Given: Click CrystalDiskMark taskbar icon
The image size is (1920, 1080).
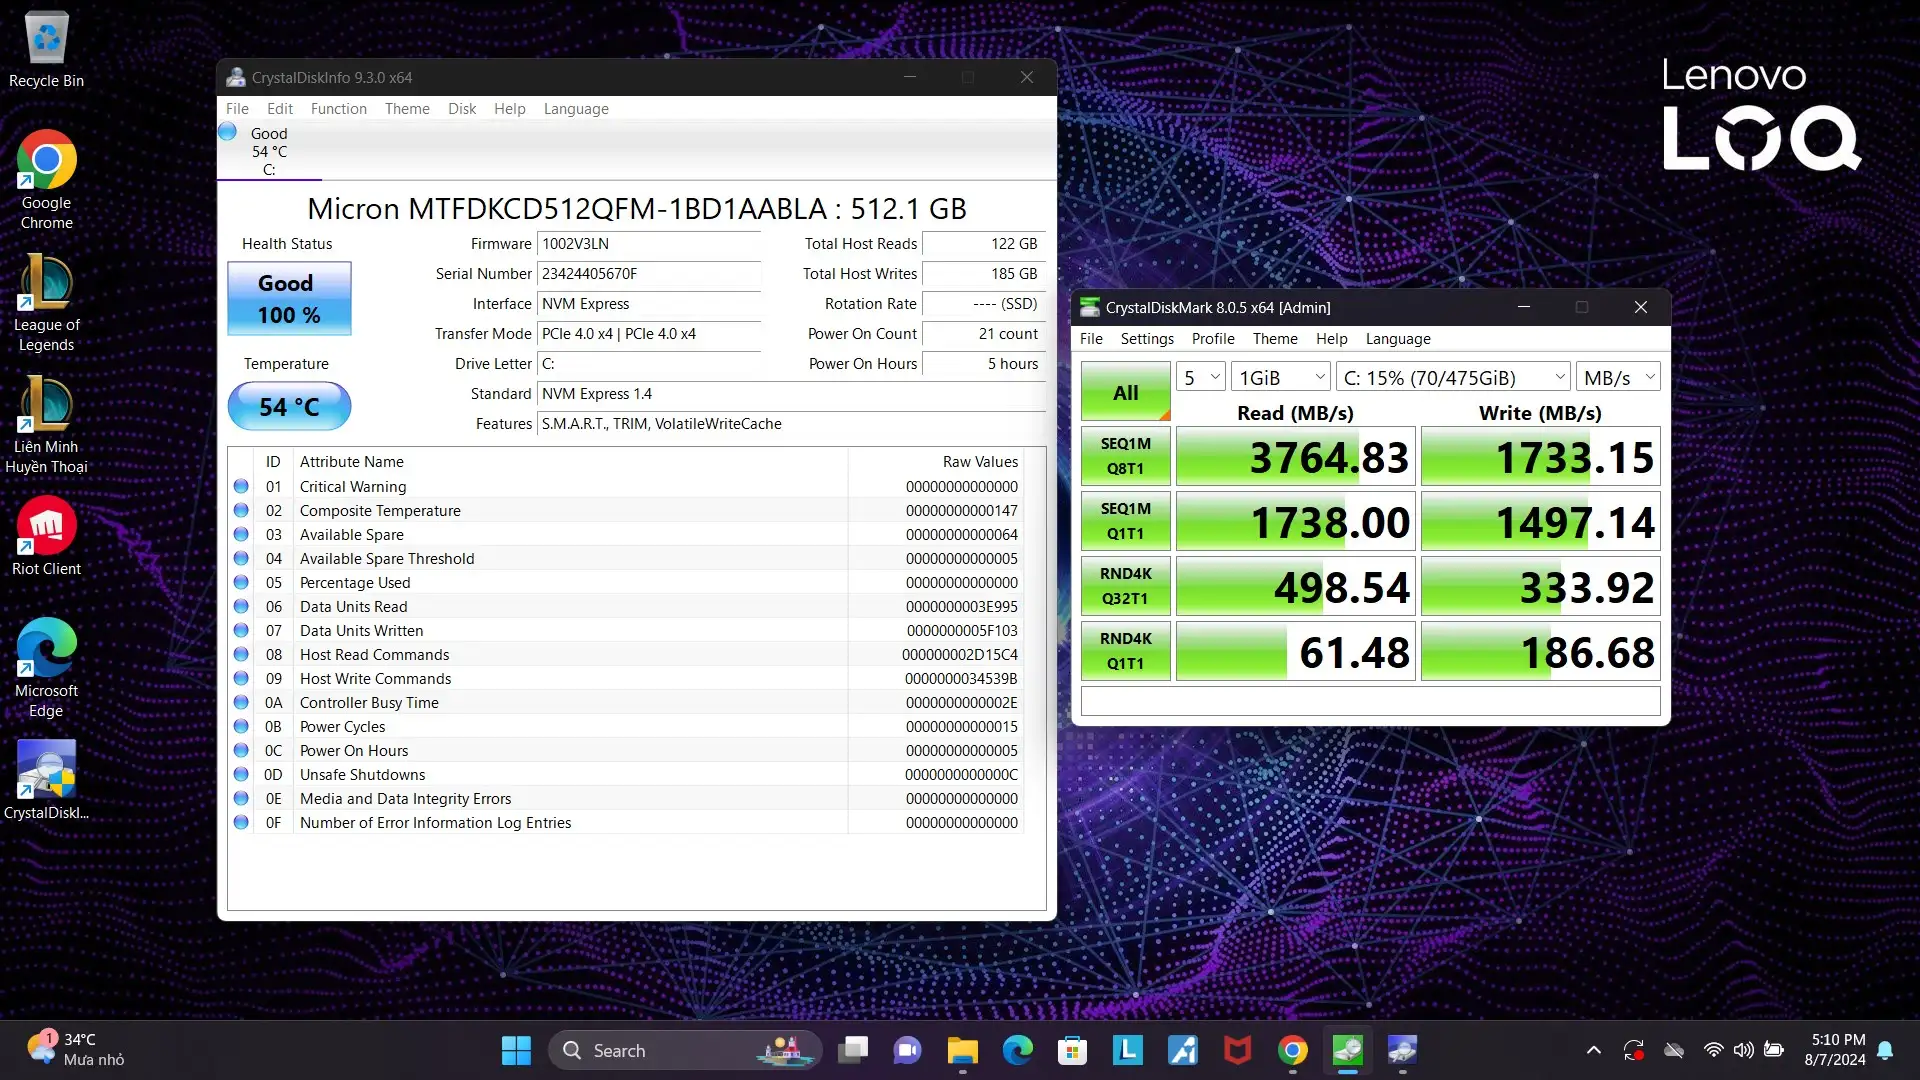Looking at the screenshot, I should click(x=1347, y=1050).
